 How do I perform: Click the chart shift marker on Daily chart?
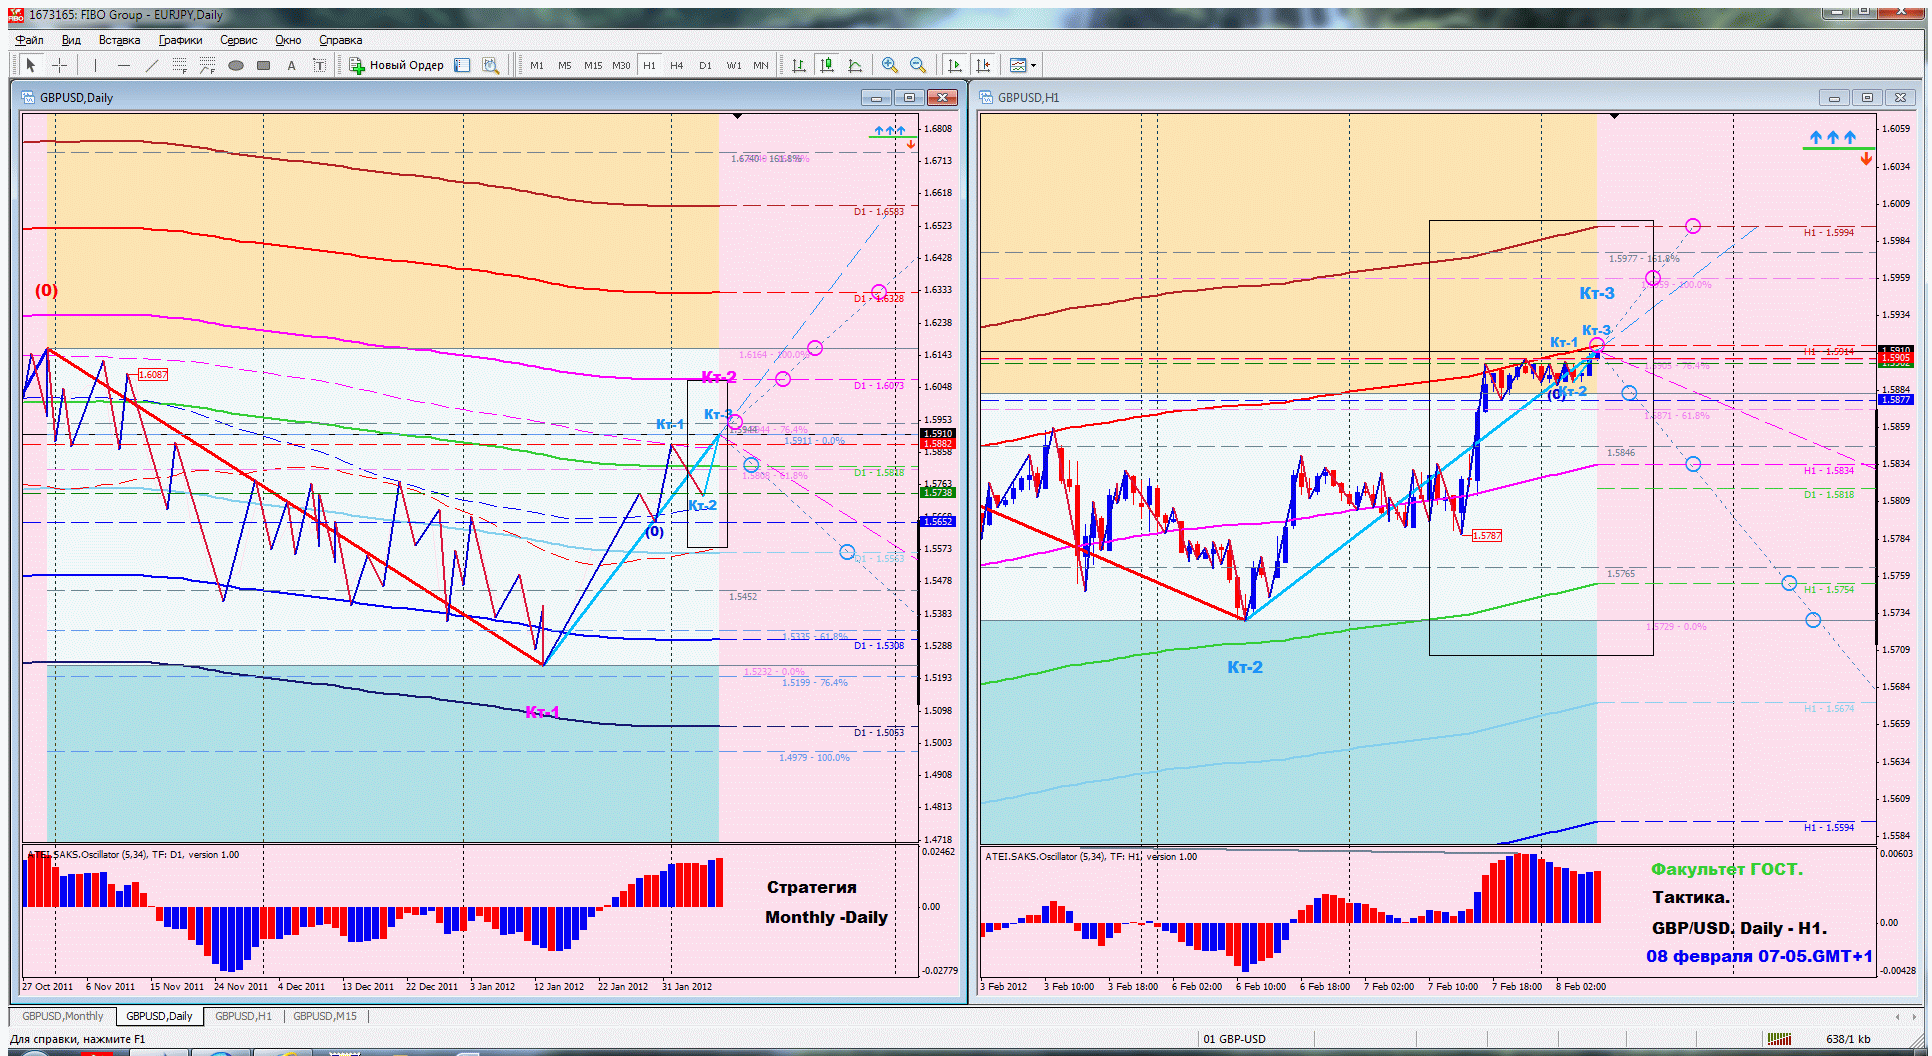737,117
